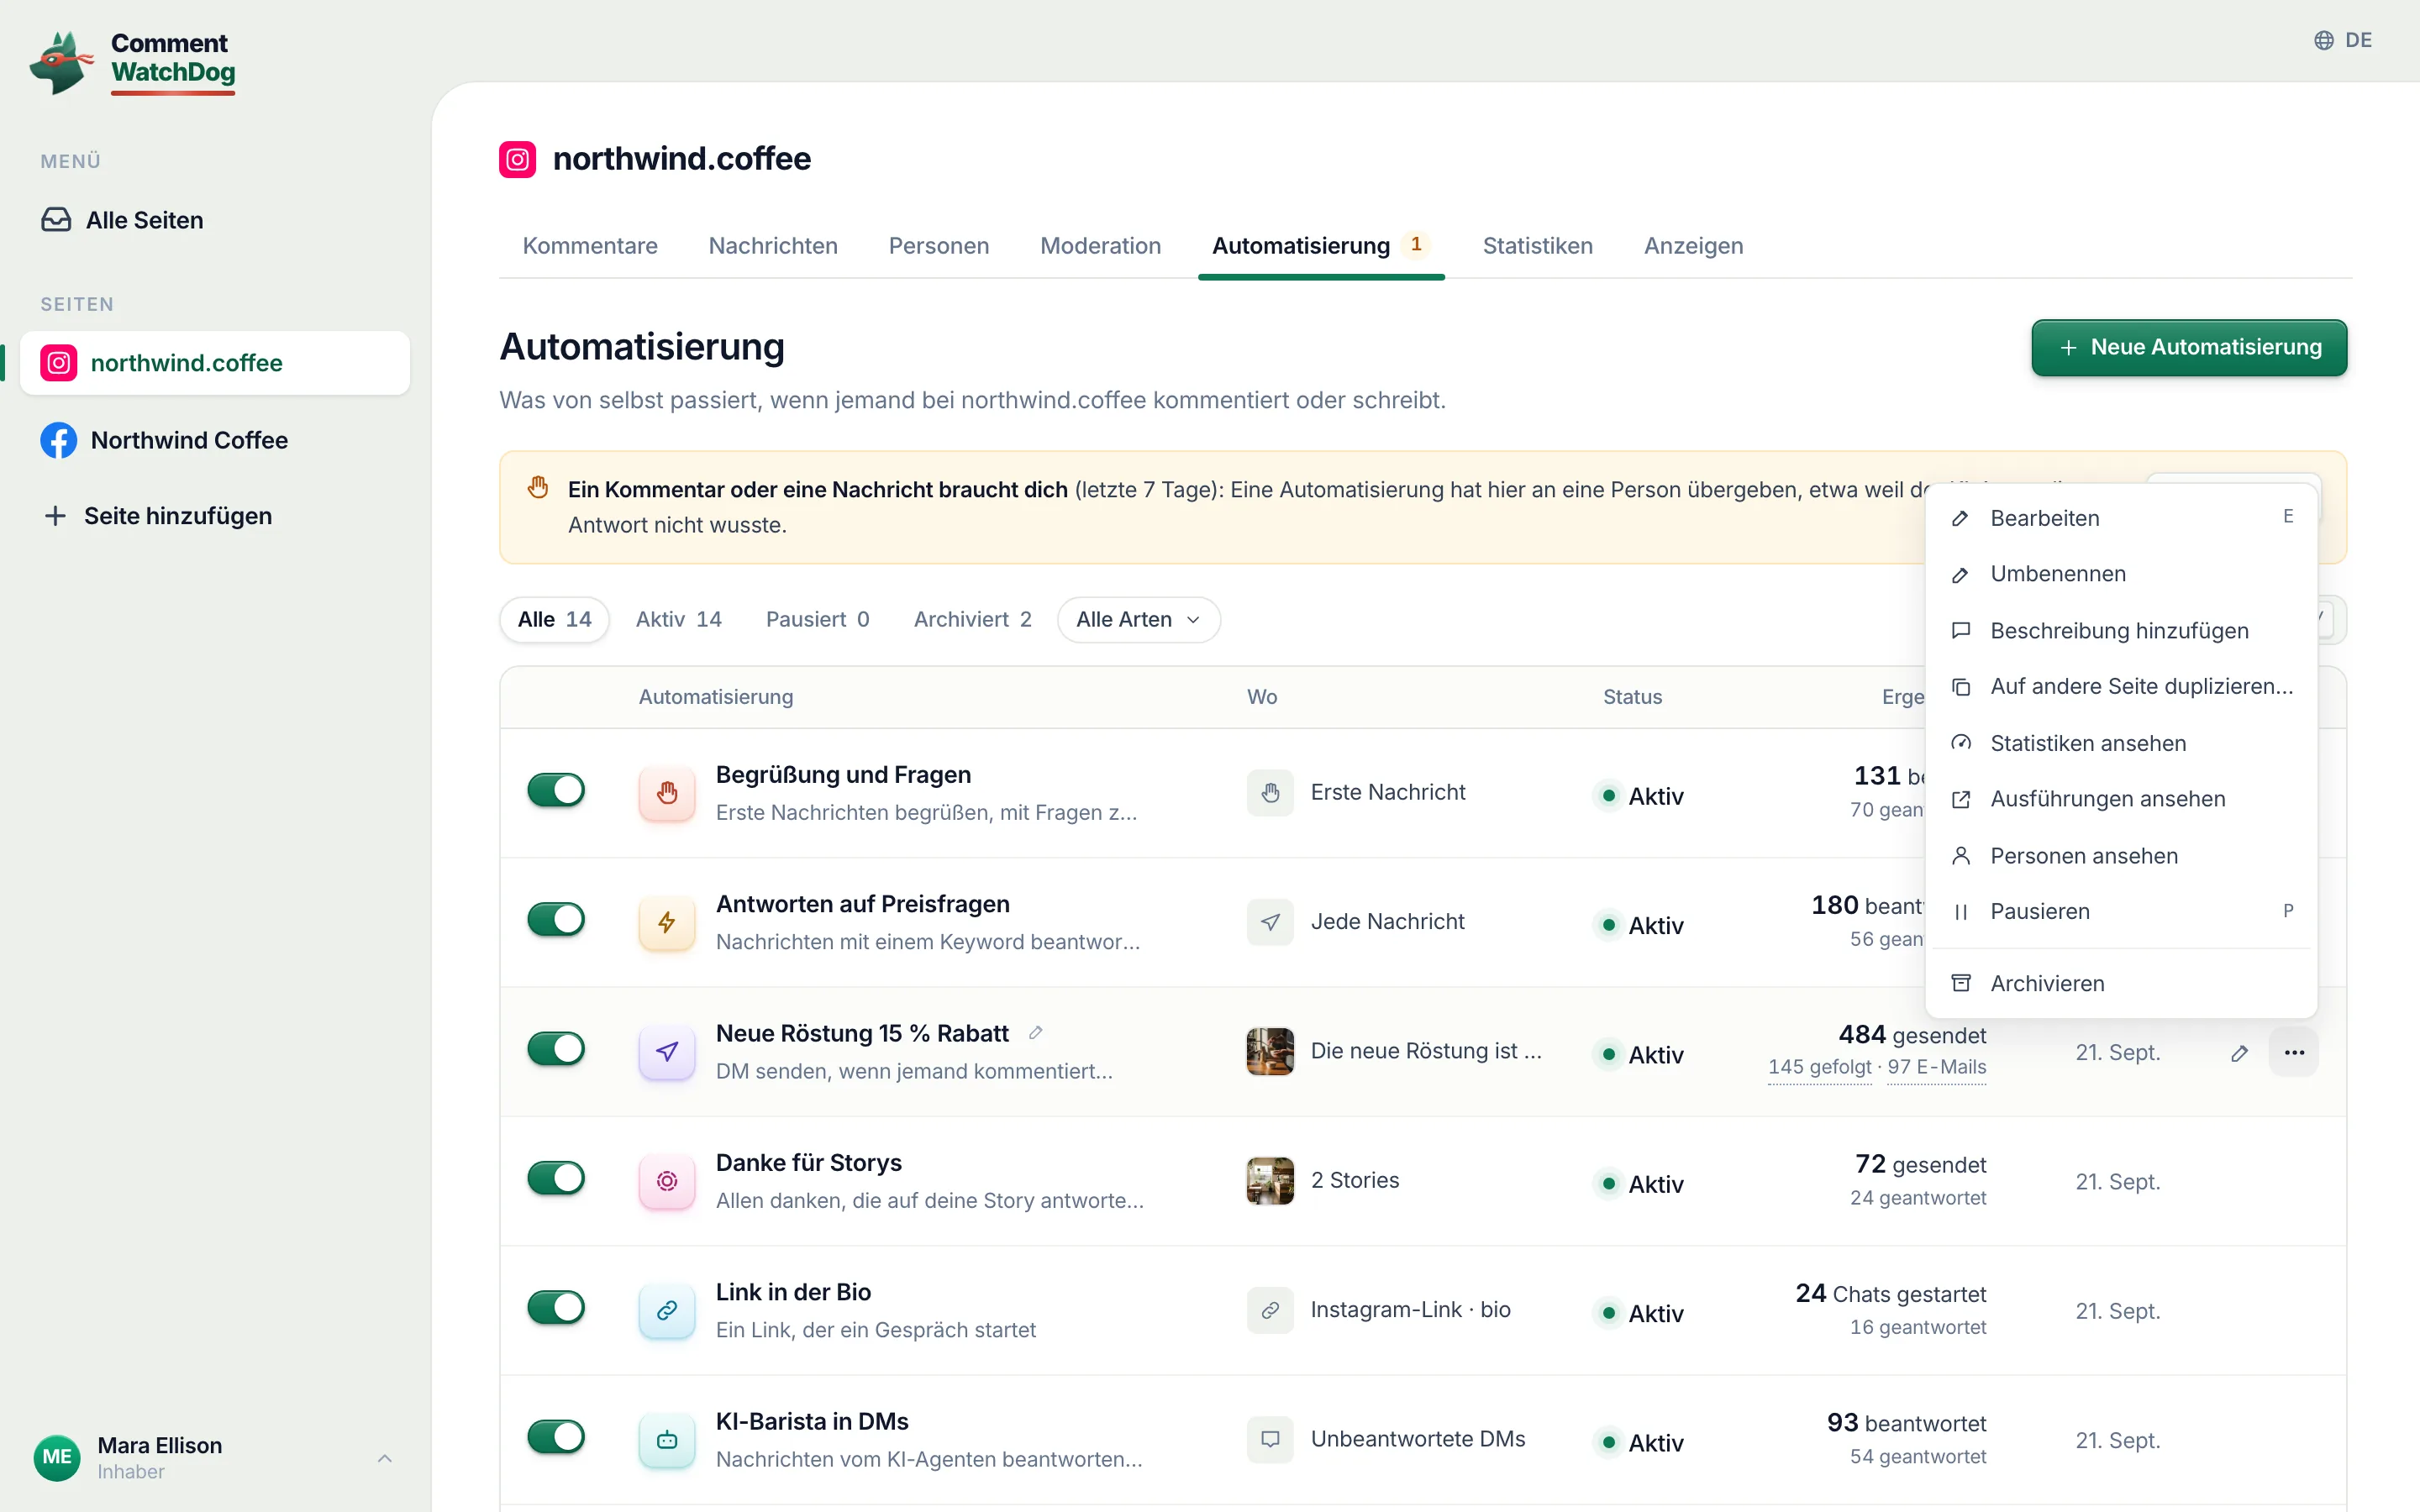Open the DE language selector globe

point(2342,40)
